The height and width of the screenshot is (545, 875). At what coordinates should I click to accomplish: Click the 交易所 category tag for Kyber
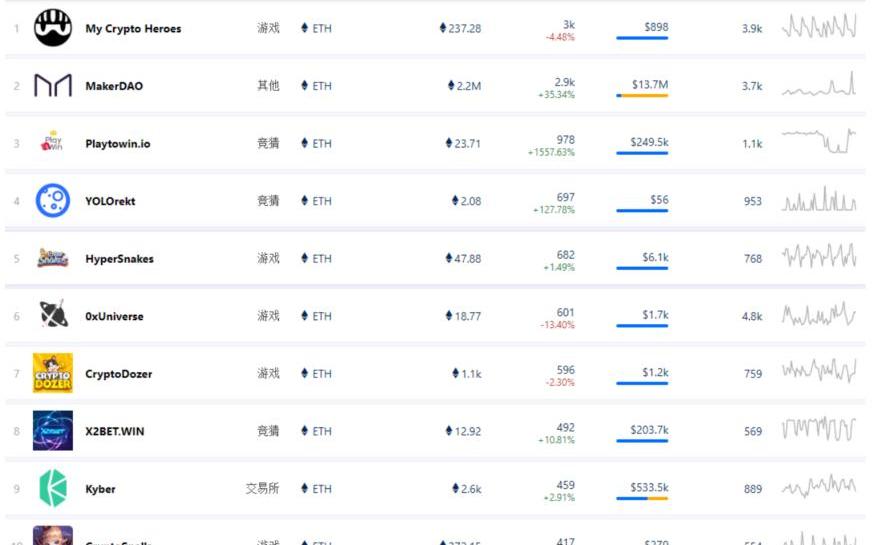[262, 489]
